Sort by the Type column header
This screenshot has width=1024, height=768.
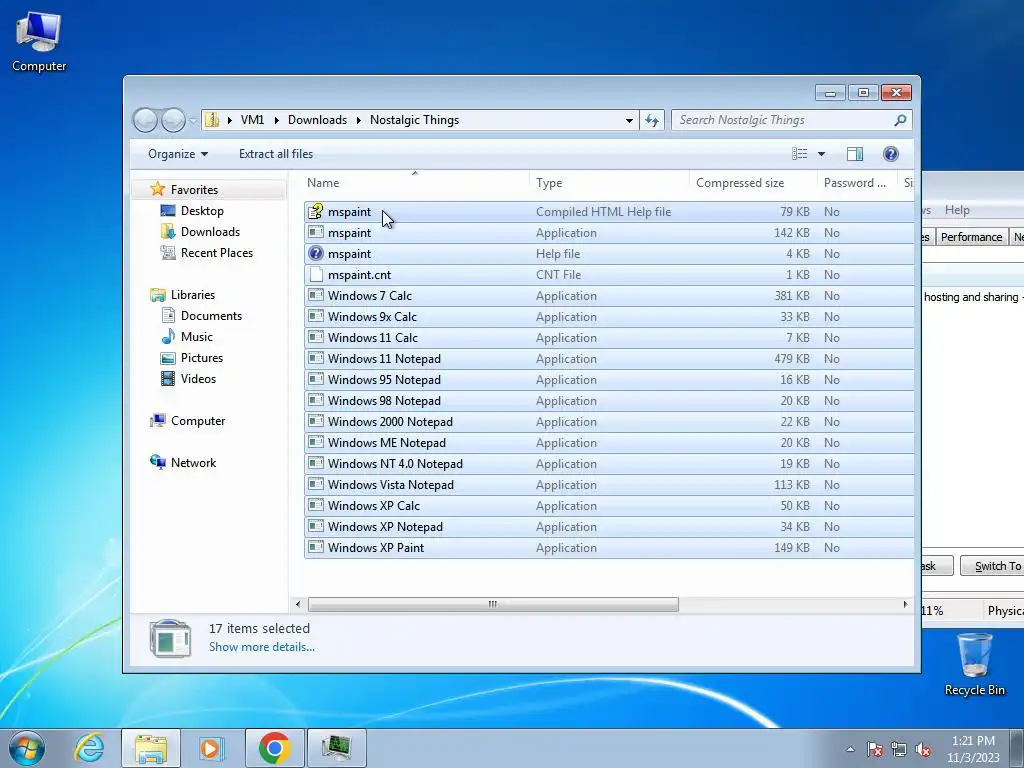coord(609,183)
